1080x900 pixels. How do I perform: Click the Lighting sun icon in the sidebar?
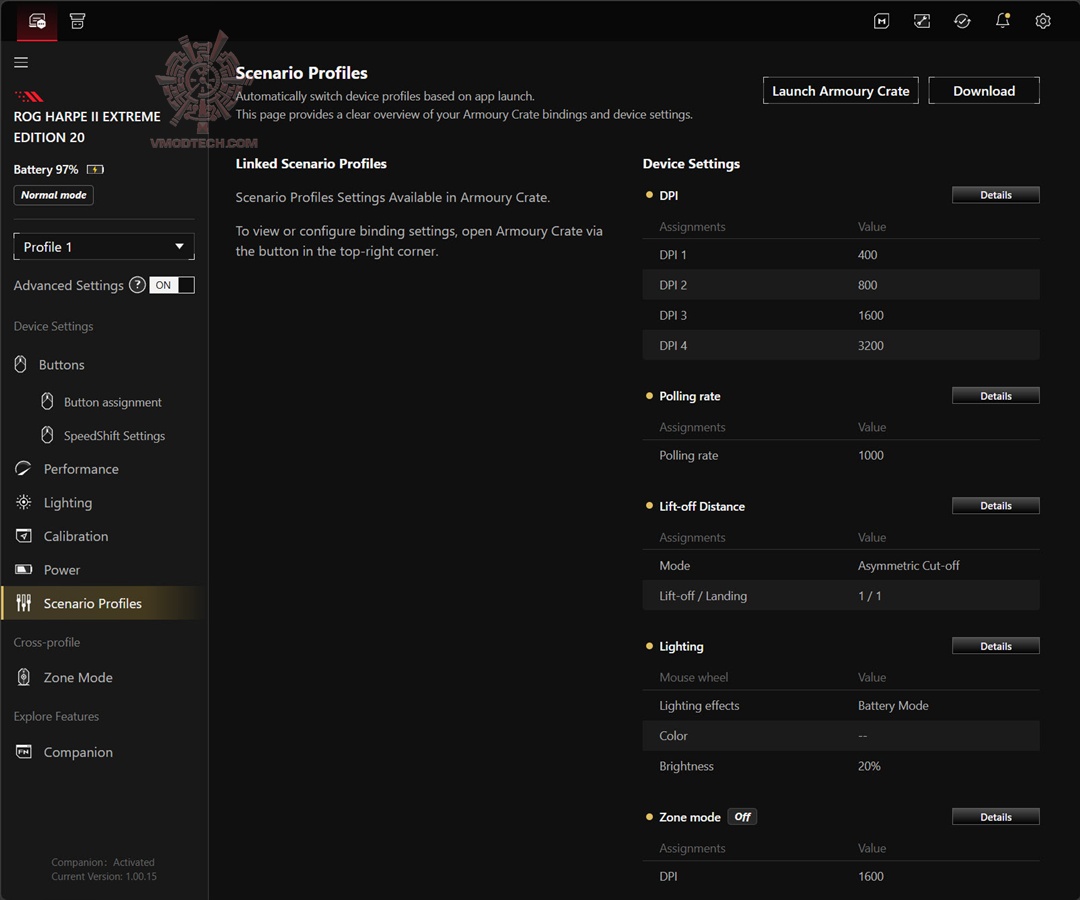click(23, 503)
